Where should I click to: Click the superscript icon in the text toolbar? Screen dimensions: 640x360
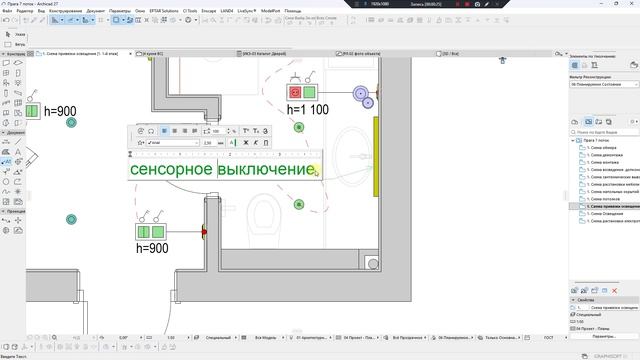[x=246, y=131]
